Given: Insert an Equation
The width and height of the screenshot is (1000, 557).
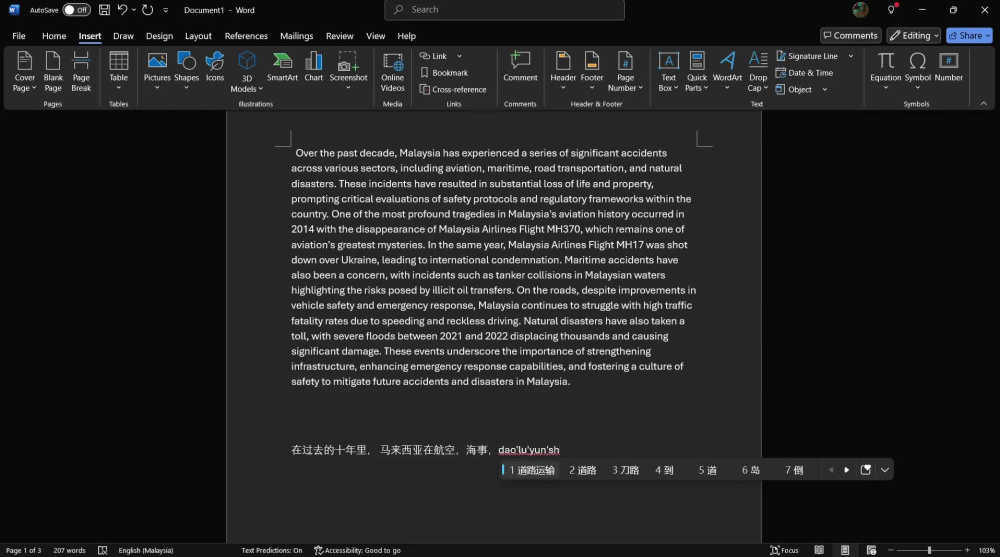Looking at the screenshot, I should (885, 71).
